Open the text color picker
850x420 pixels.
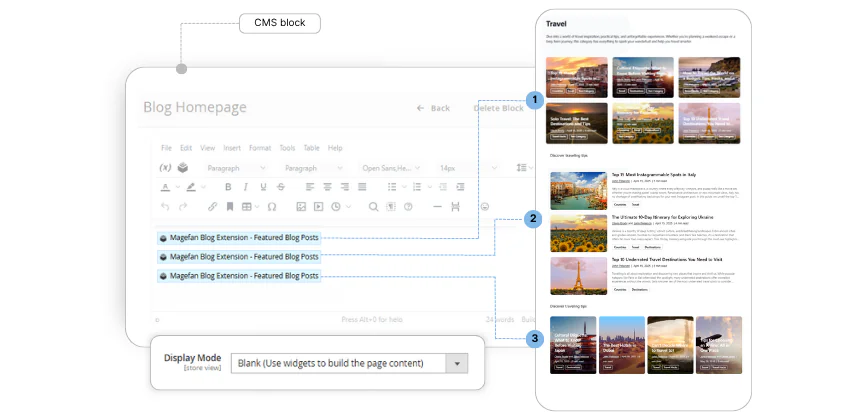(x=166, y=187)
